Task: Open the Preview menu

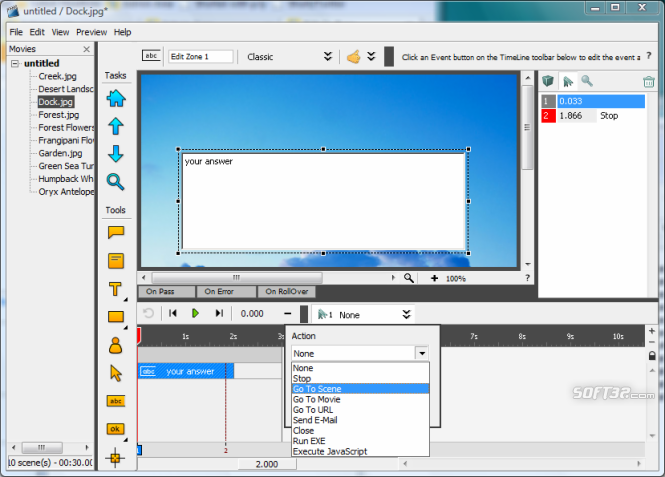Action: pos(92,32)
